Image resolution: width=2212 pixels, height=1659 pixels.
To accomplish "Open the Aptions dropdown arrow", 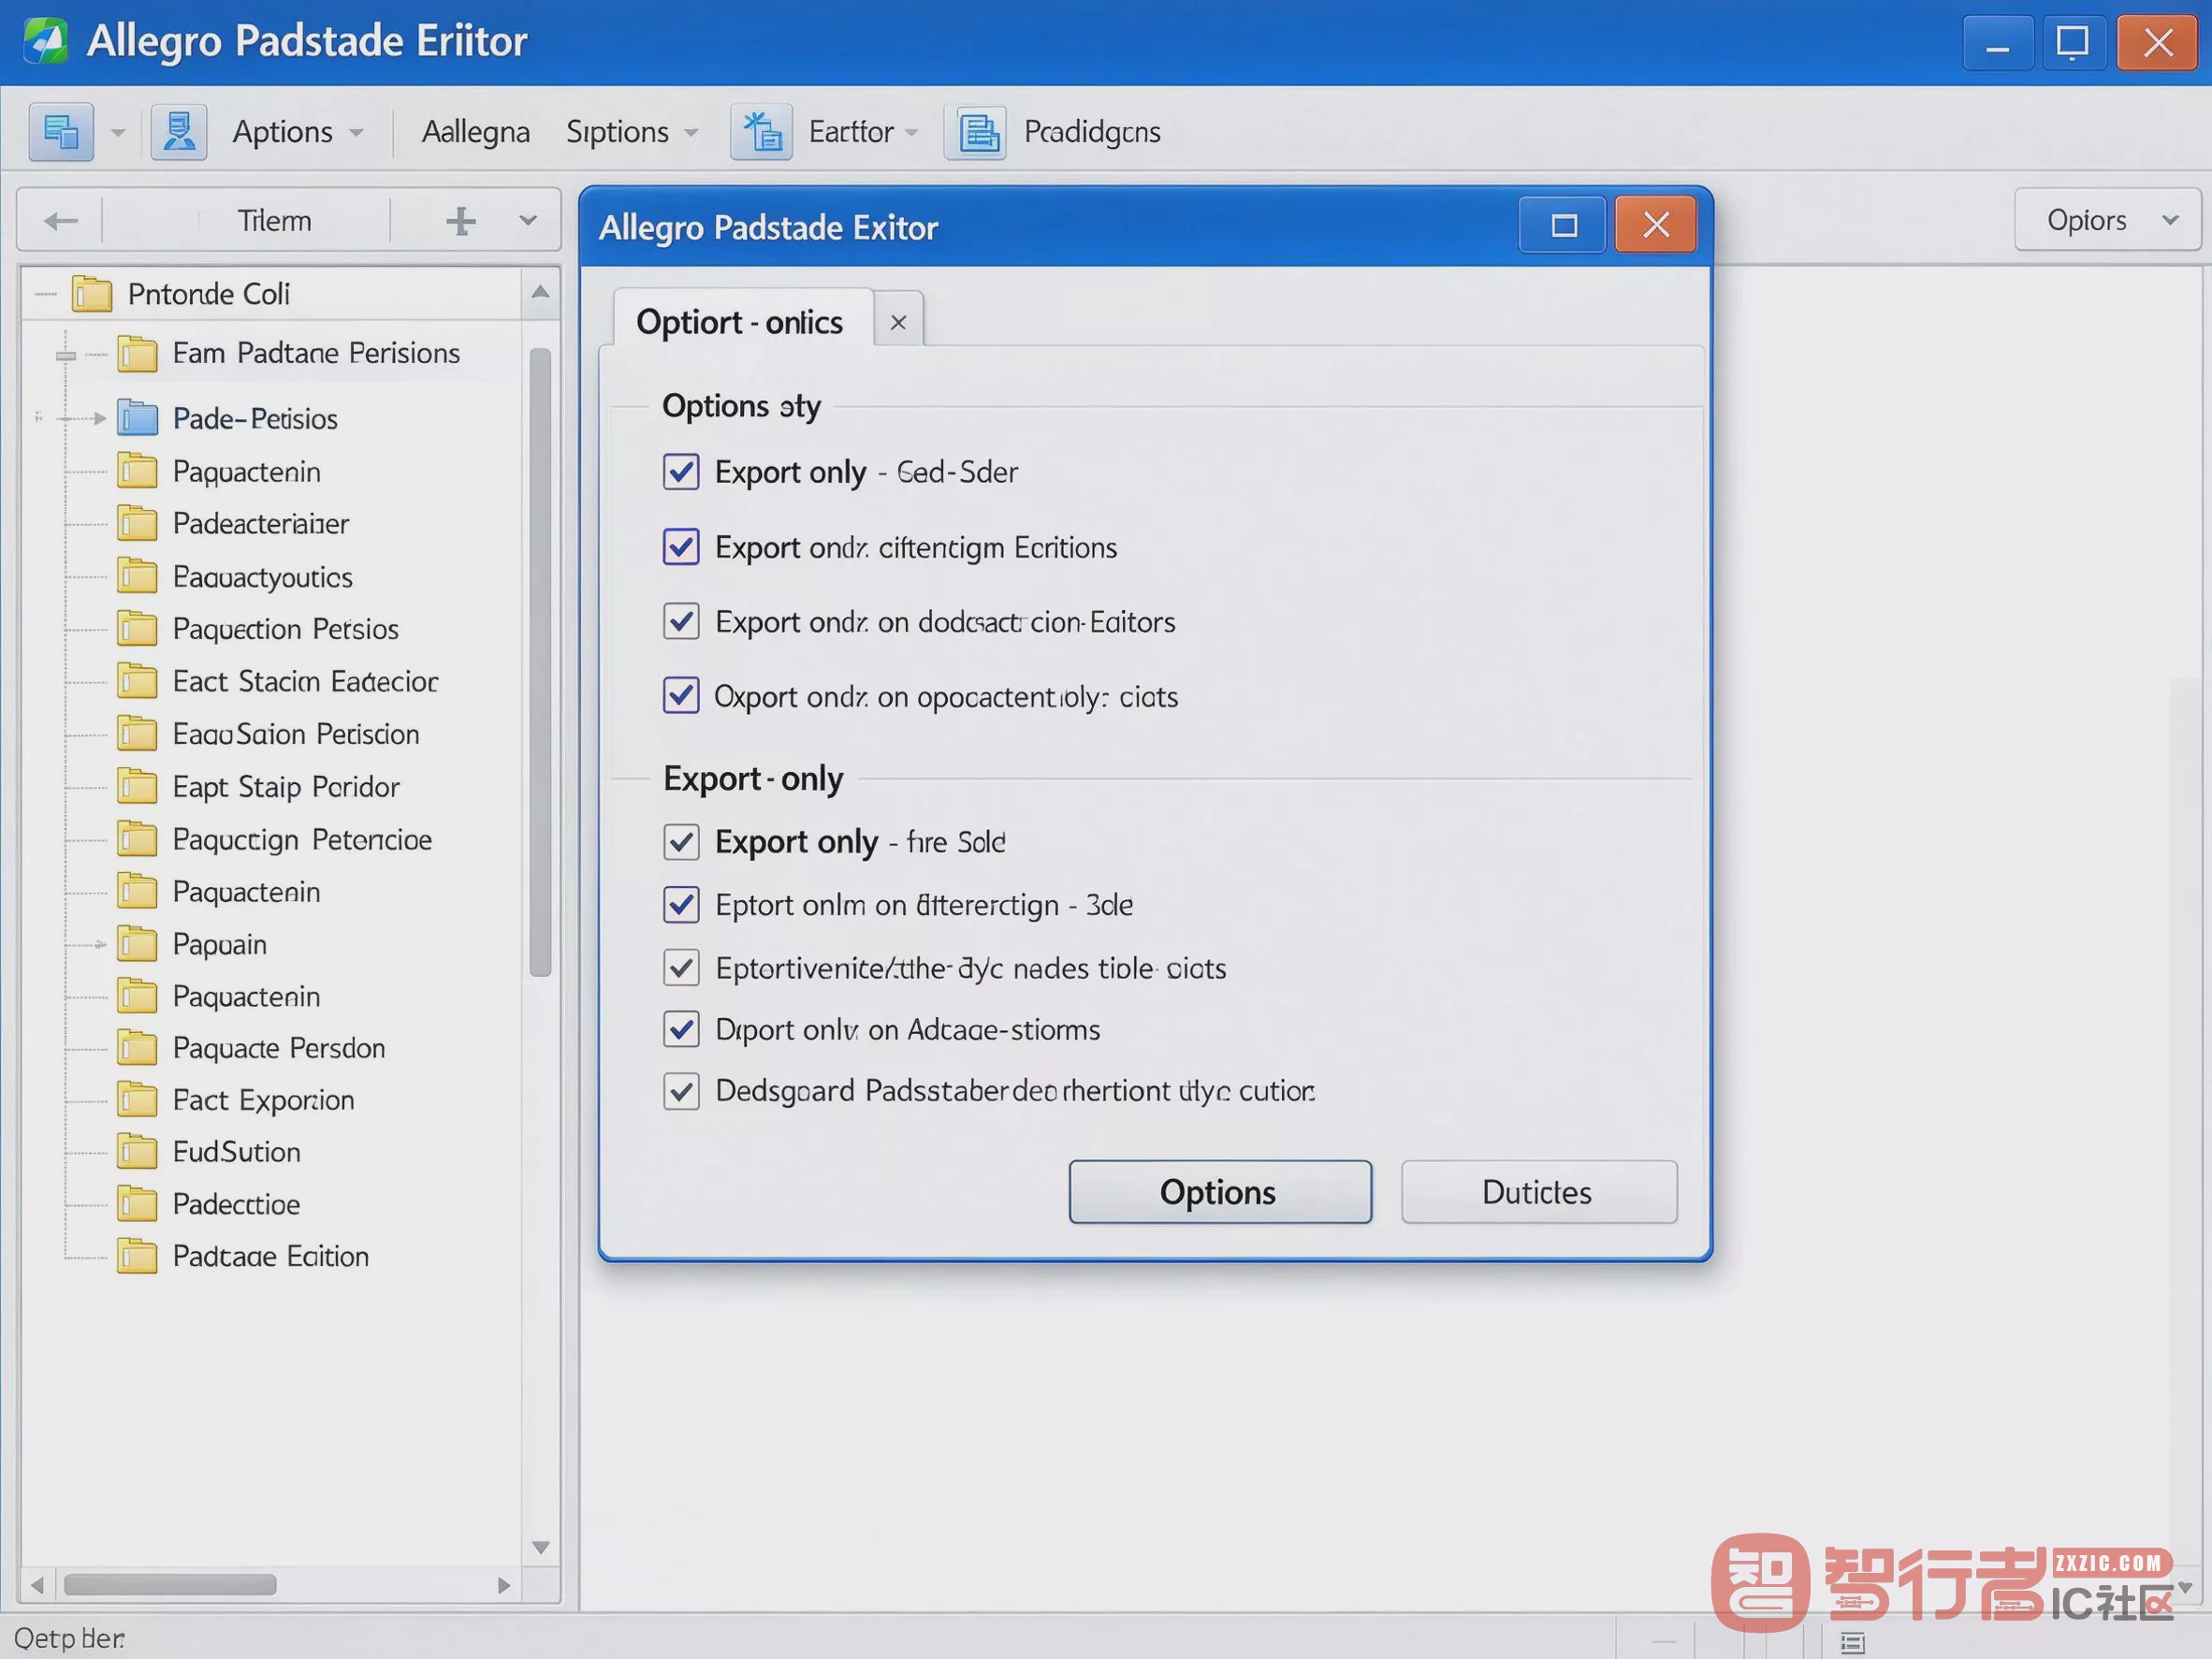I will tap(356, 132).
